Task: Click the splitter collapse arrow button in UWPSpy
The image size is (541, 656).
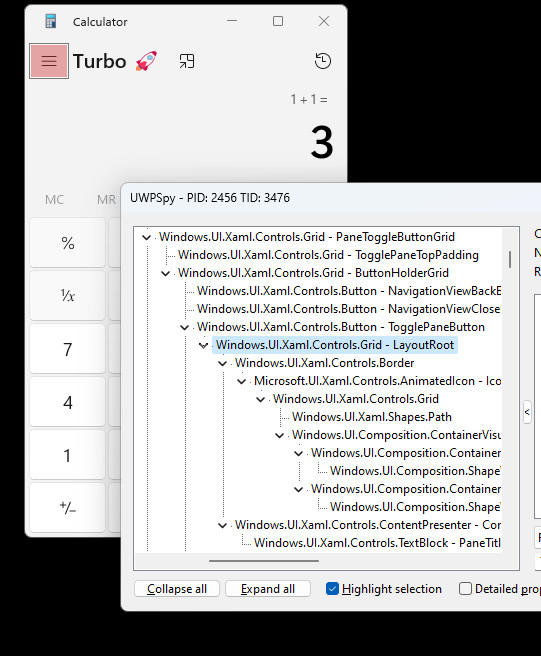Action: [527, 412]
